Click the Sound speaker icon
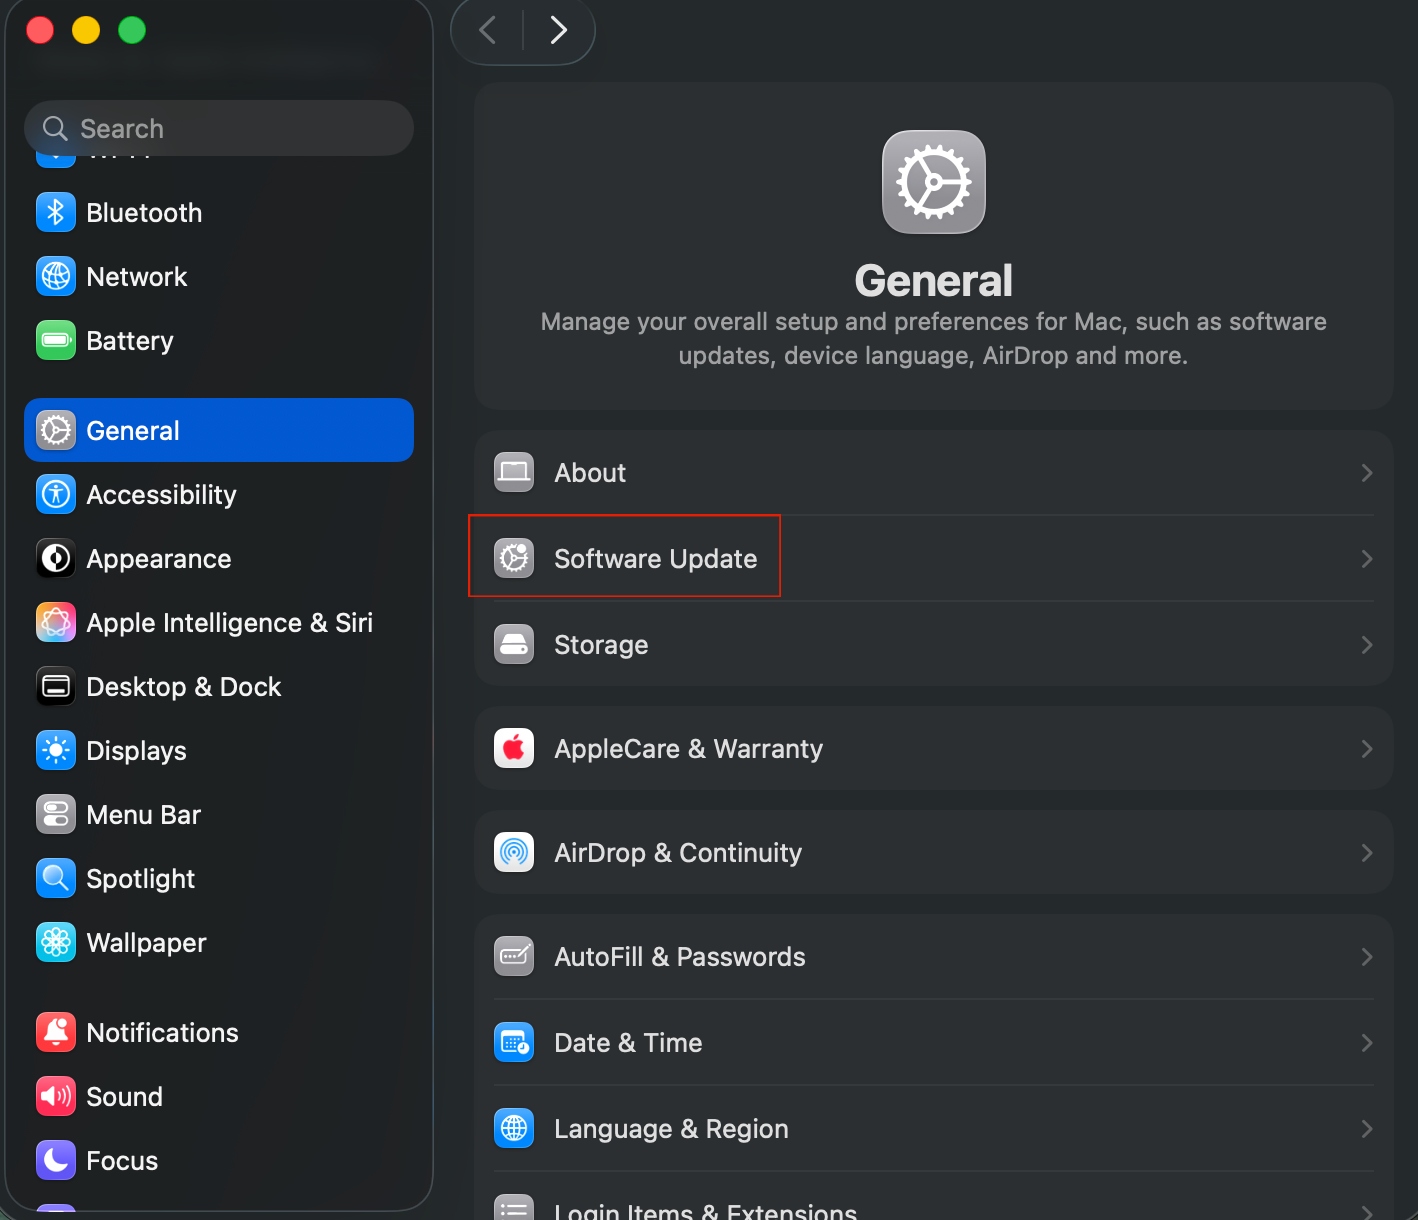Viewport: 1418px width, 1220px height. 56,1096
